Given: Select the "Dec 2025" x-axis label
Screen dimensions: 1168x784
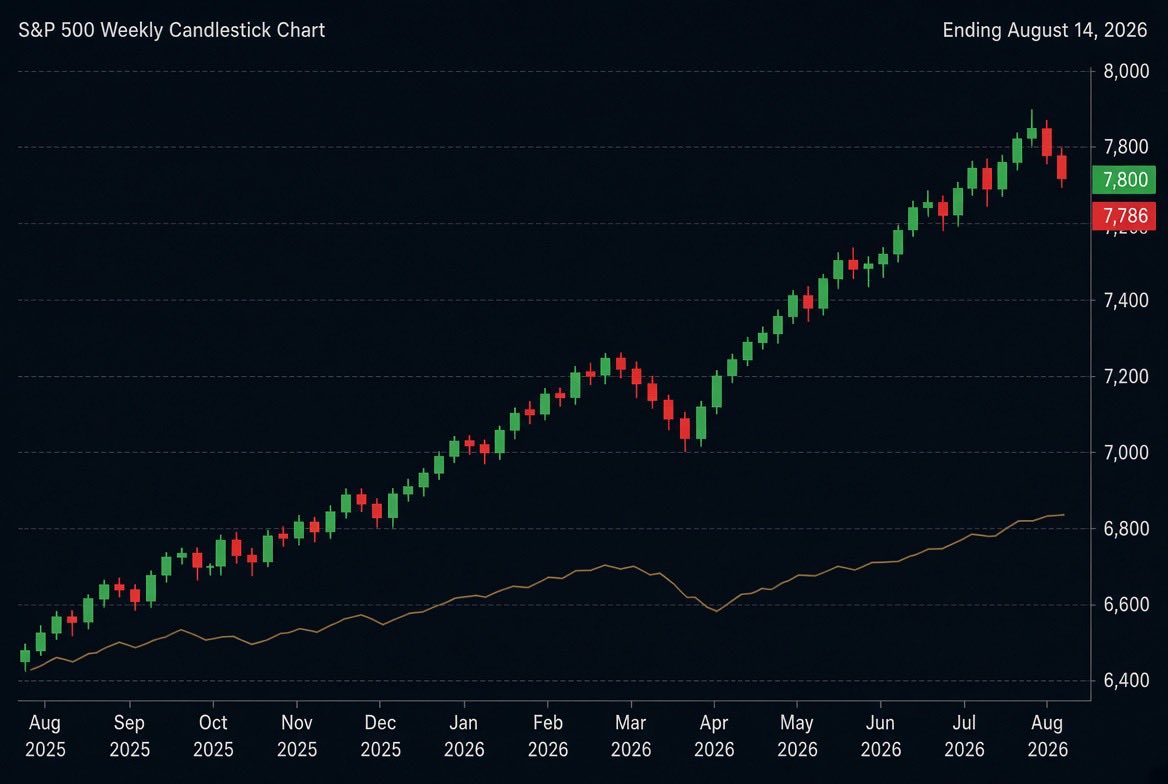Looking at the screenshot, I should click(x=380, y=736).
